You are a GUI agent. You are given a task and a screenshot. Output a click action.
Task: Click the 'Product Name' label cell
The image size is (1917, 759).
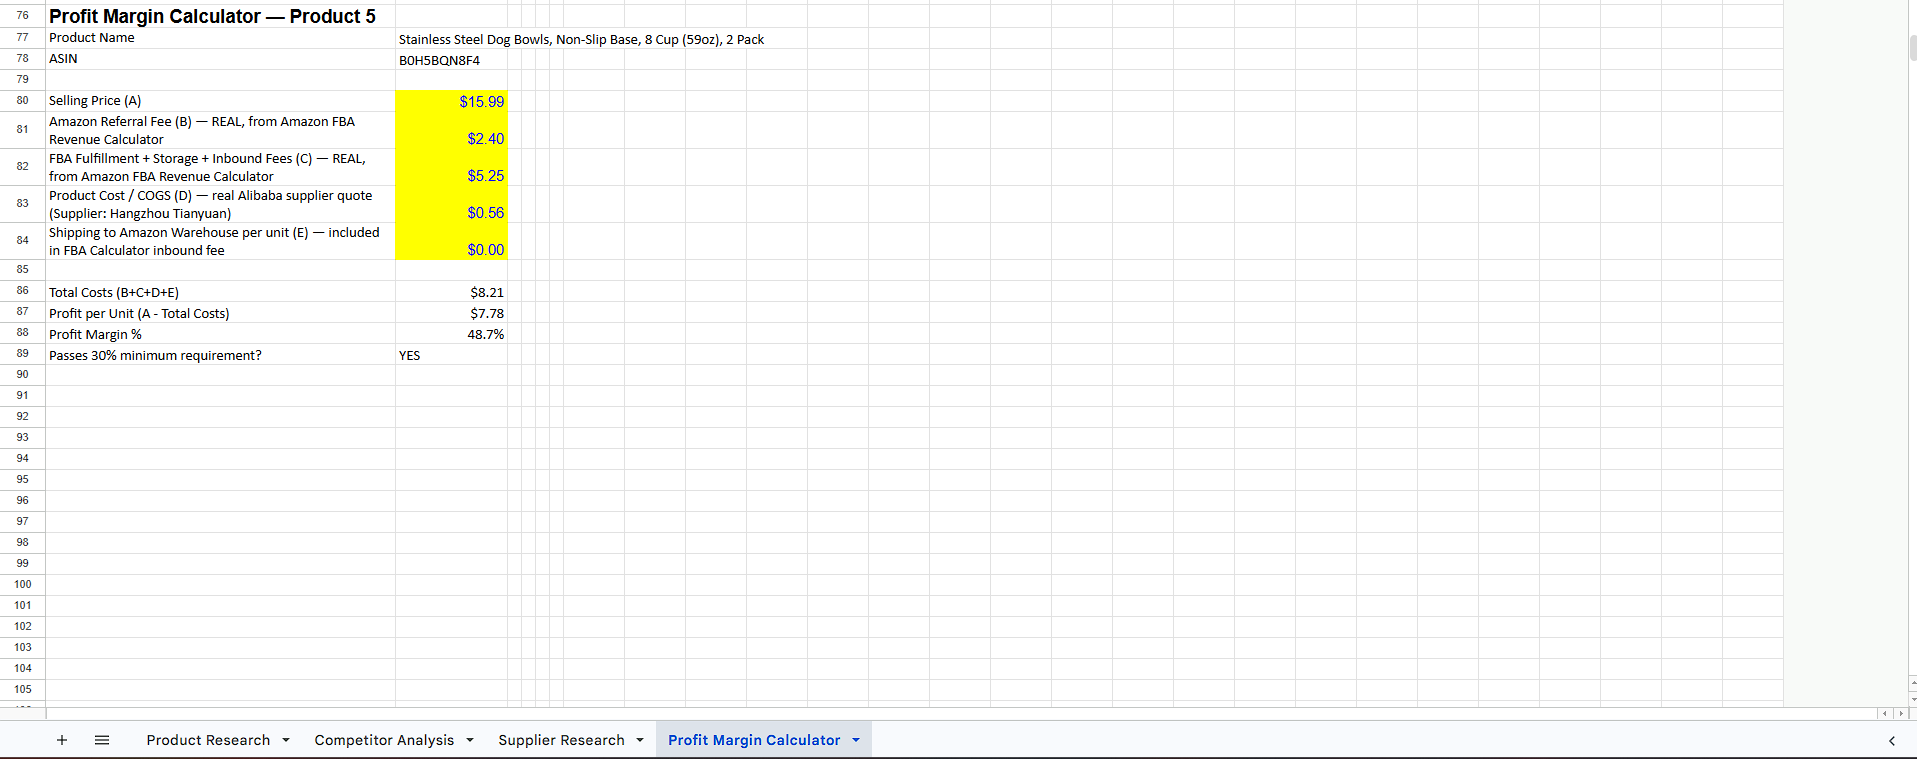click(220, 38)
